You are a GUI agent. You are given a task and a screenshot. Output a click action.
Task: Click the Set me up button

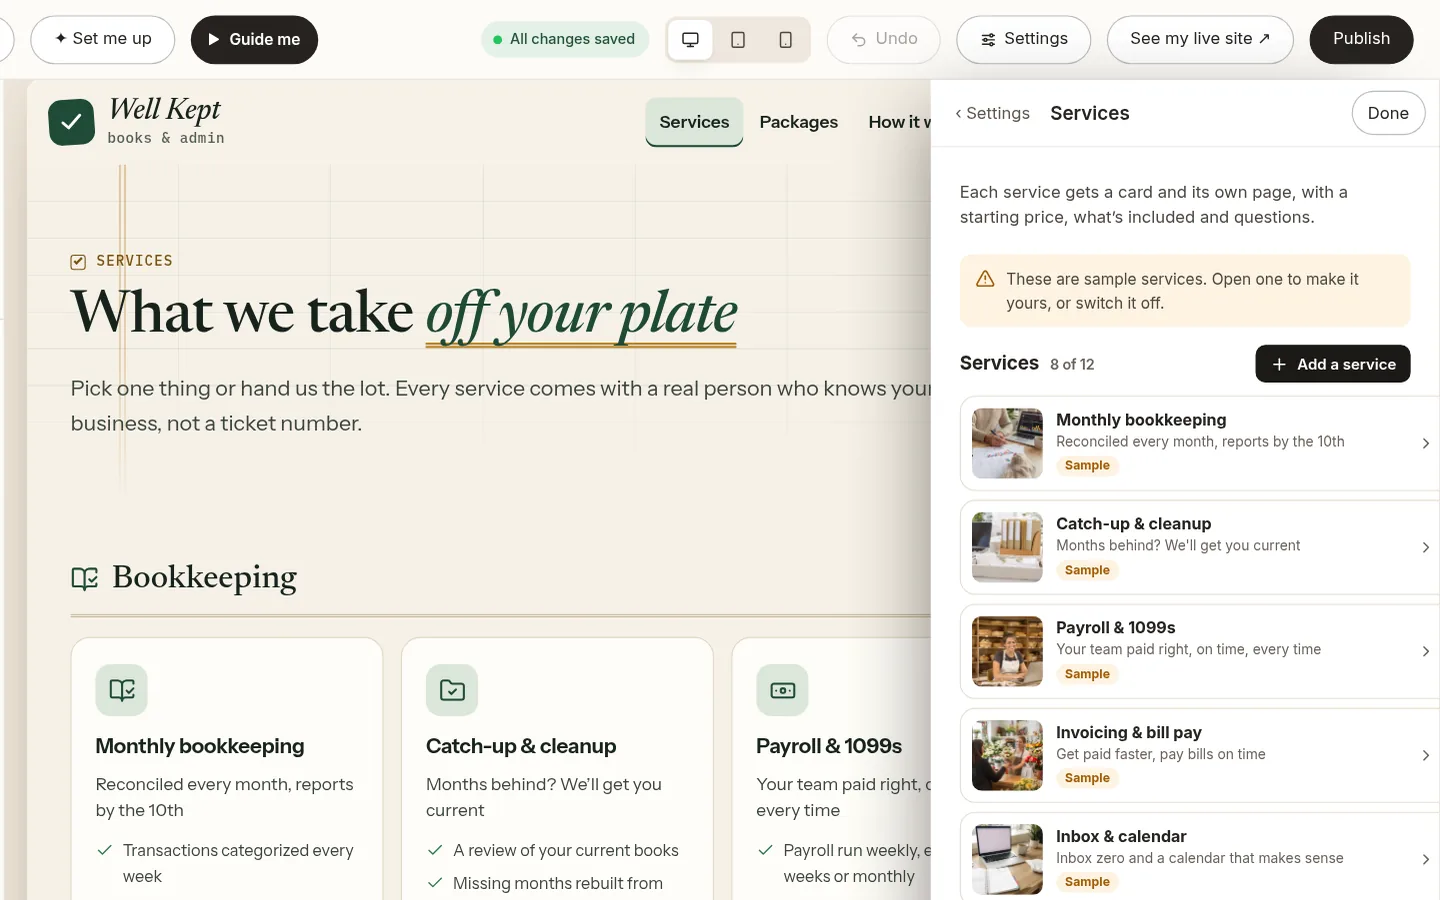coord(103,39)
